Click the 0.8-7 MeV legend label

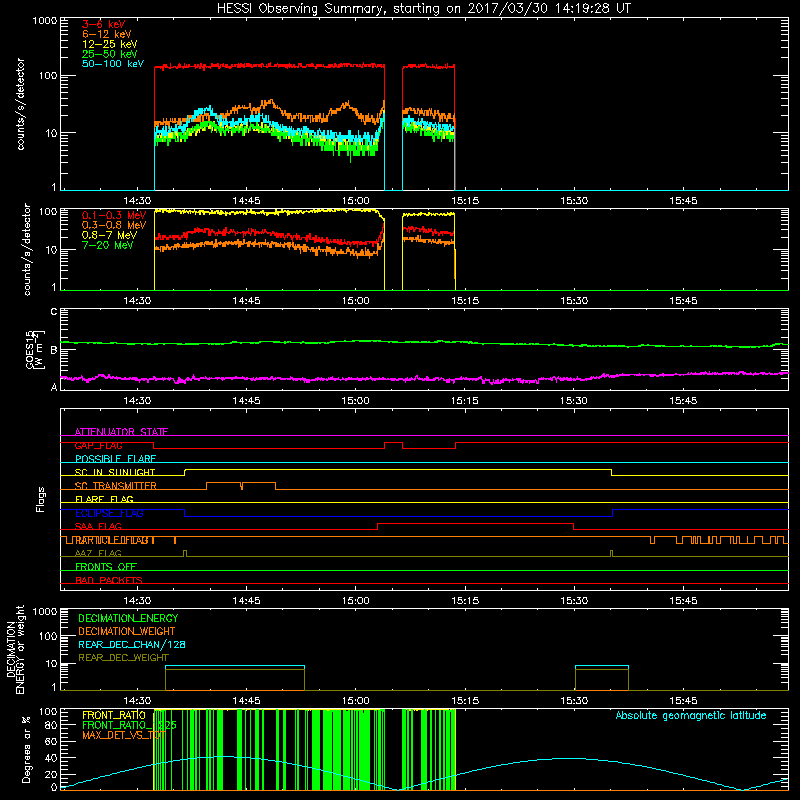point(109,235)
